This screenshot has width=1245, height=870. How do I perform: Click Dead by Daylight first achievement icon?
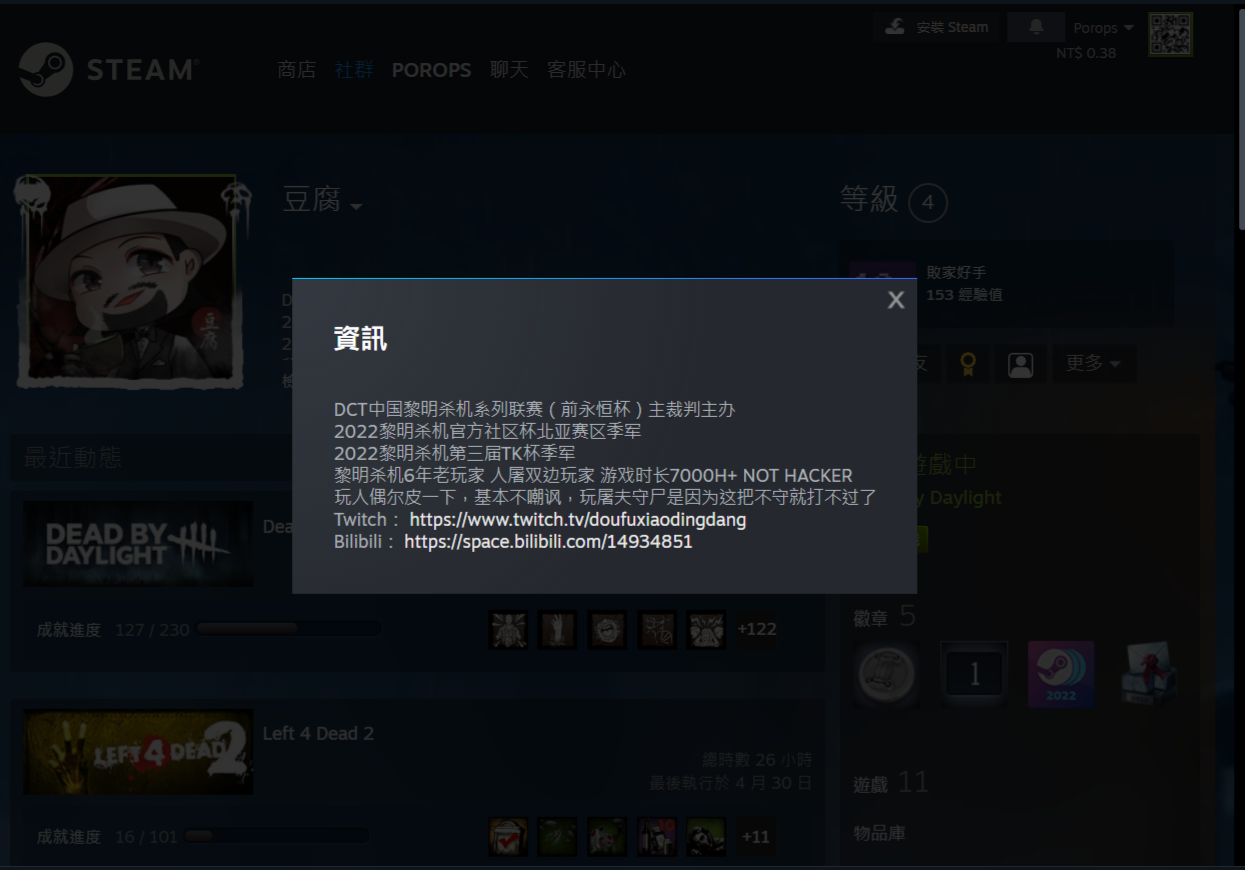tap(508, 629)
